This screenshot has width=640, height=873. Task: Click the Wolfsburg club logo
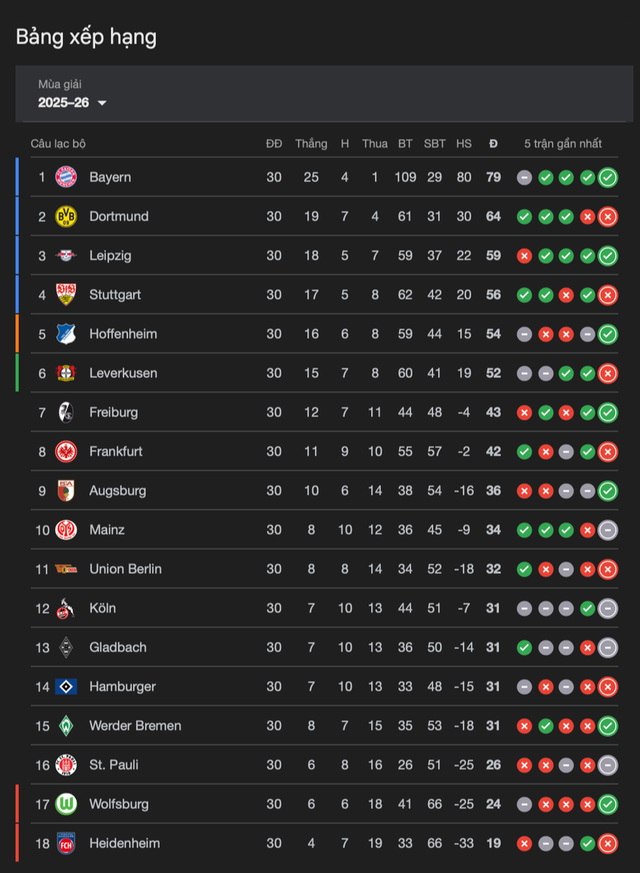pos(66,804)
